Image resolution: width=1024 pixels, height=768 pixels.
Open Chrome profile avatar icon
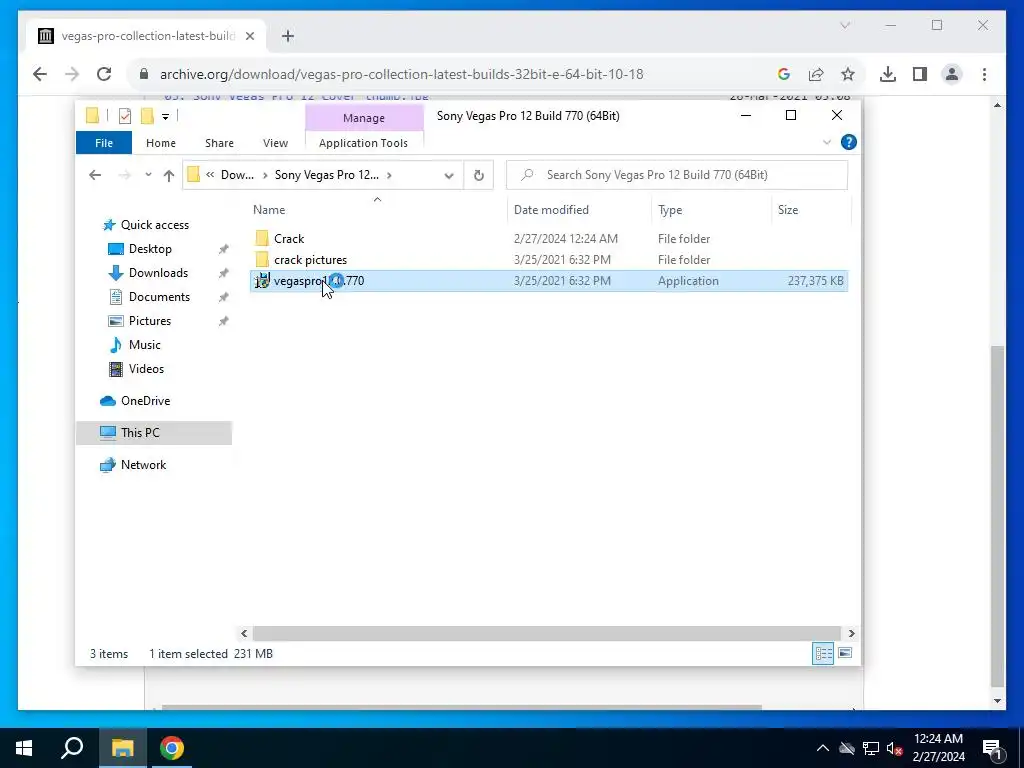click(x=952, y=74)
